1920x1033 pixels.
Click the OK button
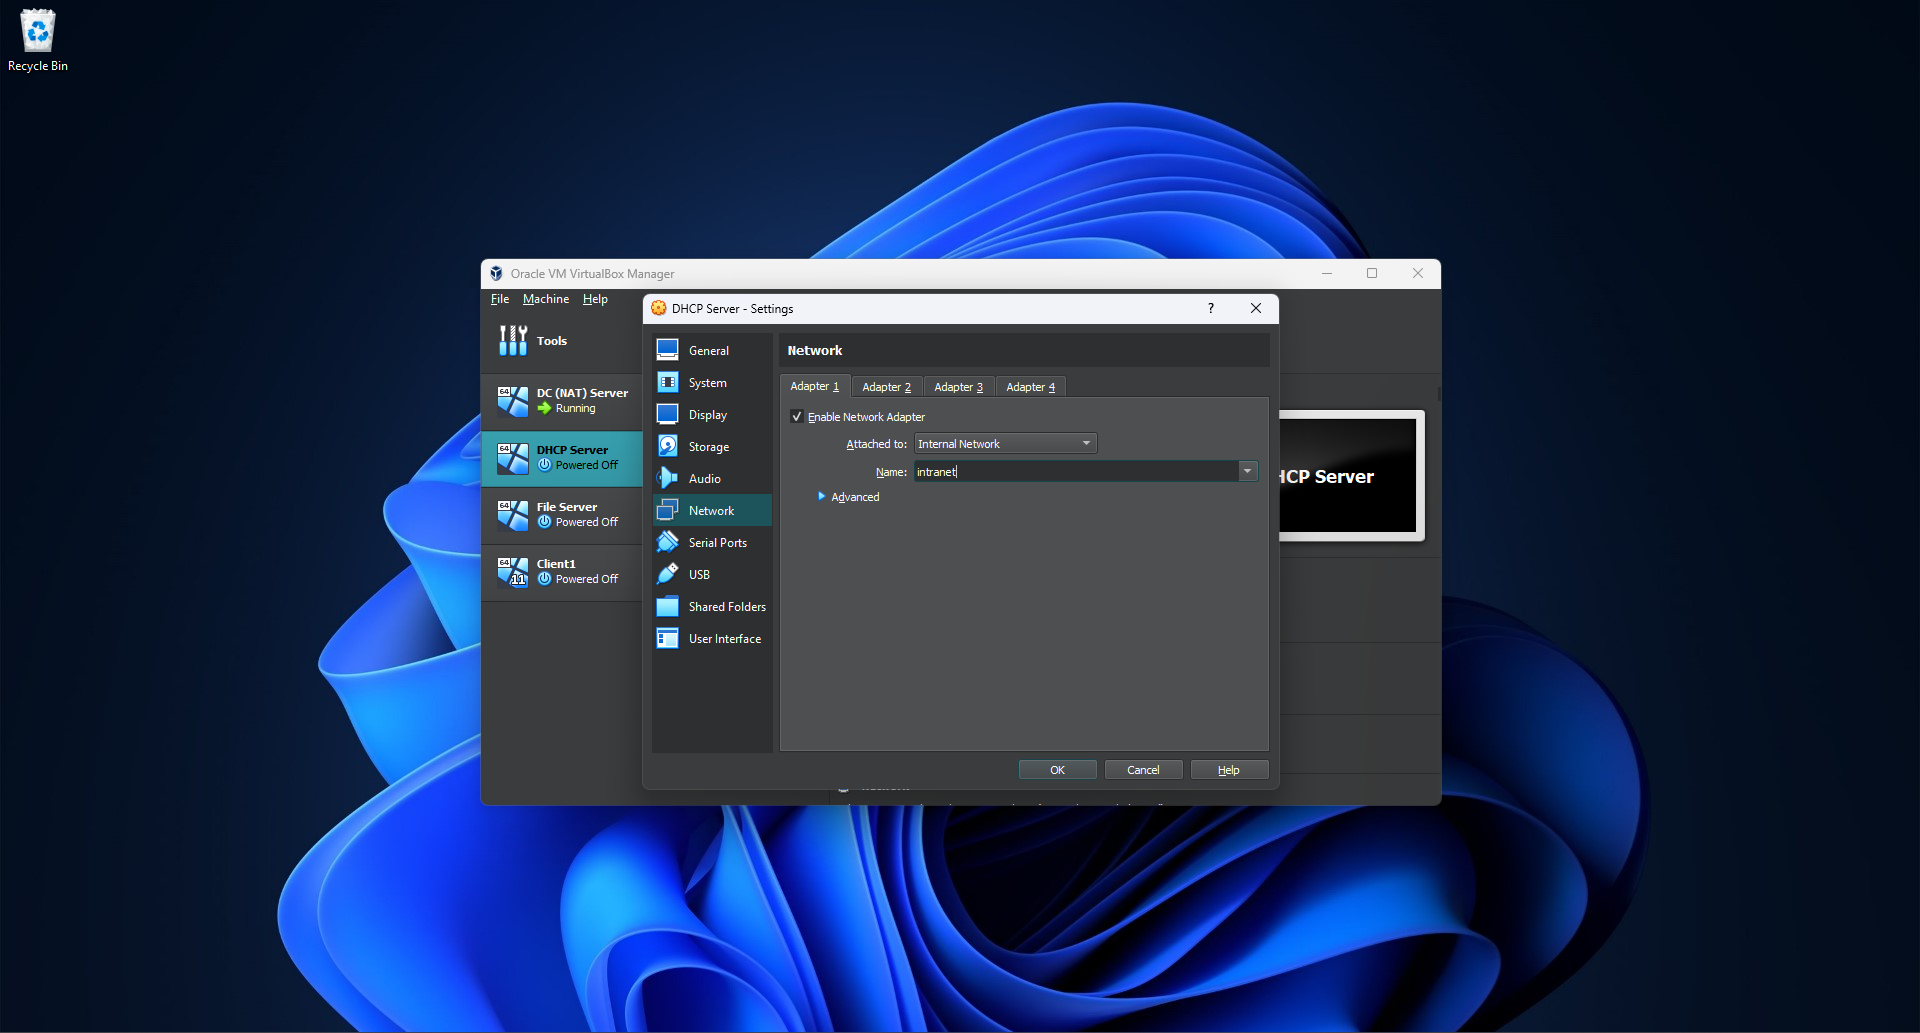[1058, 770]
